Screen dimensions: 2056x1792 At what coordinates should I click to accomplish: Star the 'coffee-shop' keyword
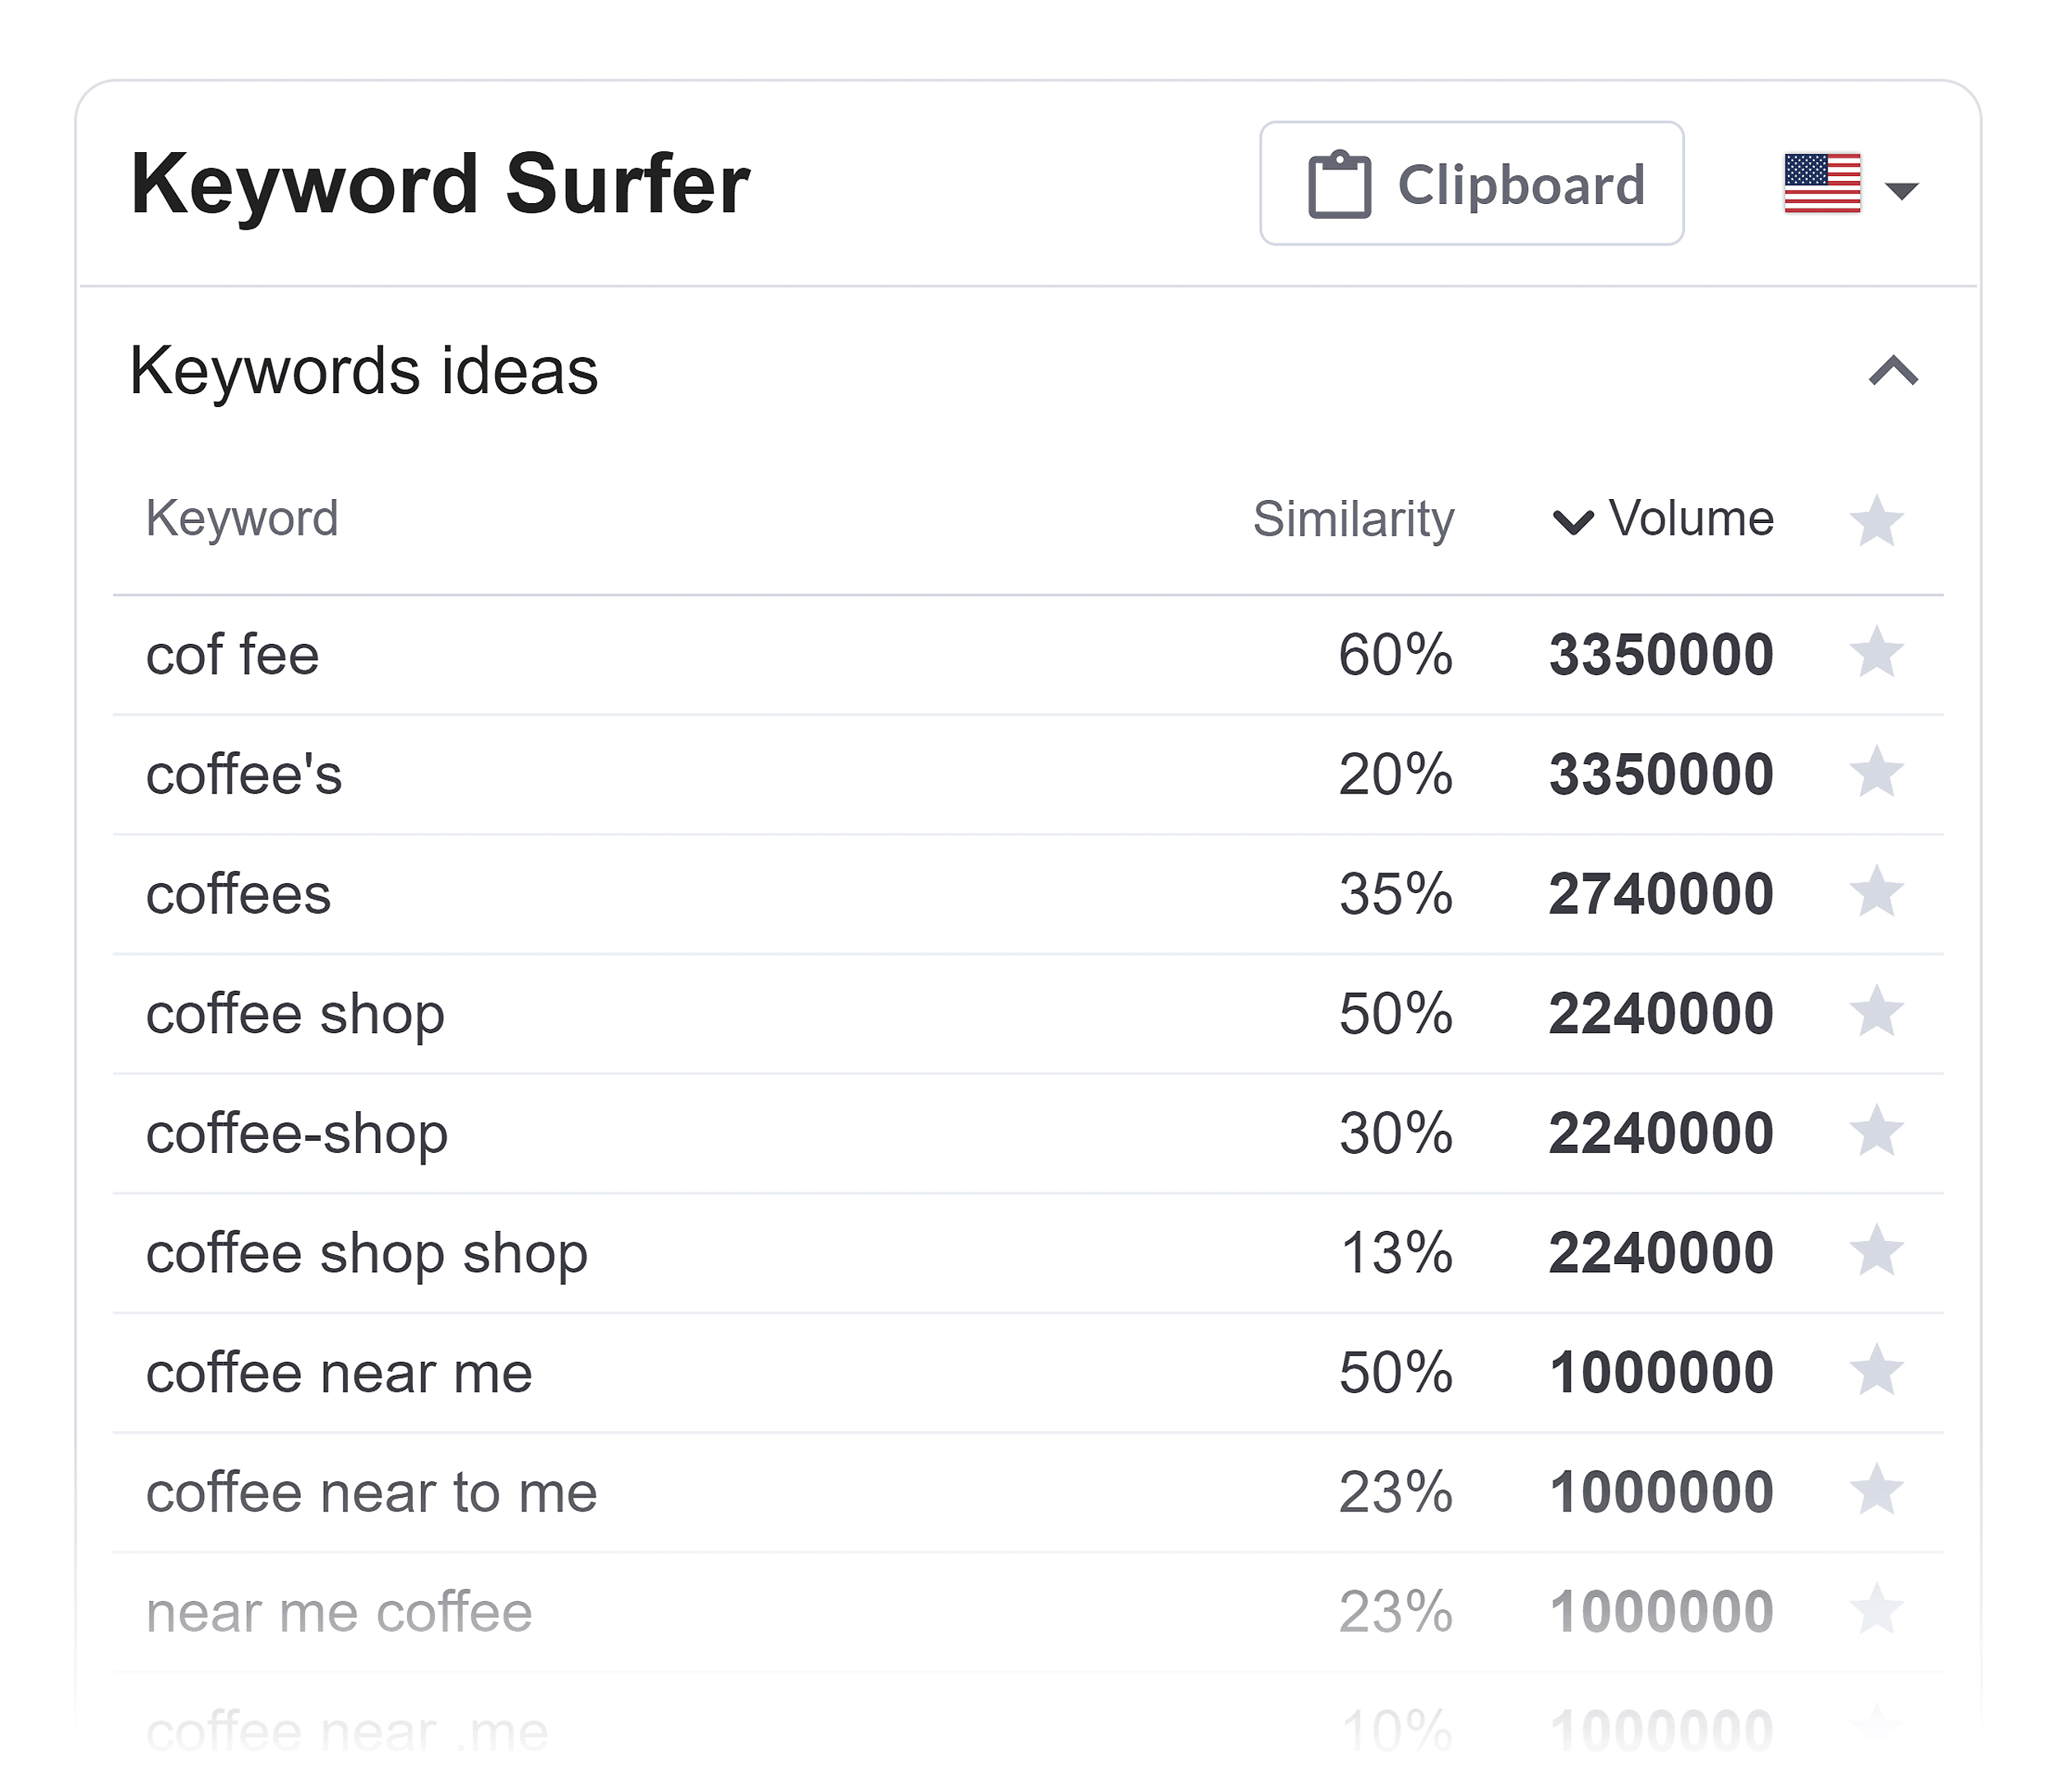click(1876, 1131)
